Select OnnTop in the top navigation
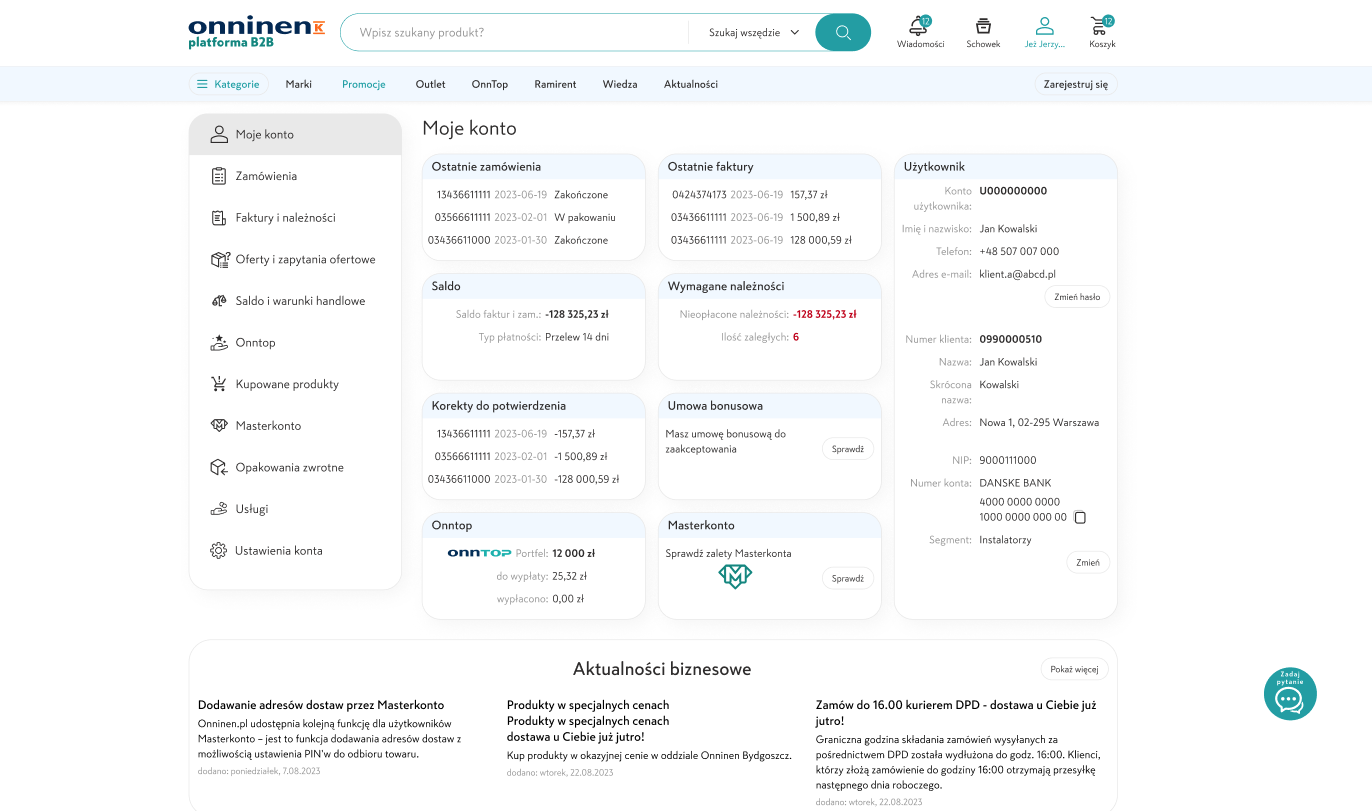 coord(490,84)
